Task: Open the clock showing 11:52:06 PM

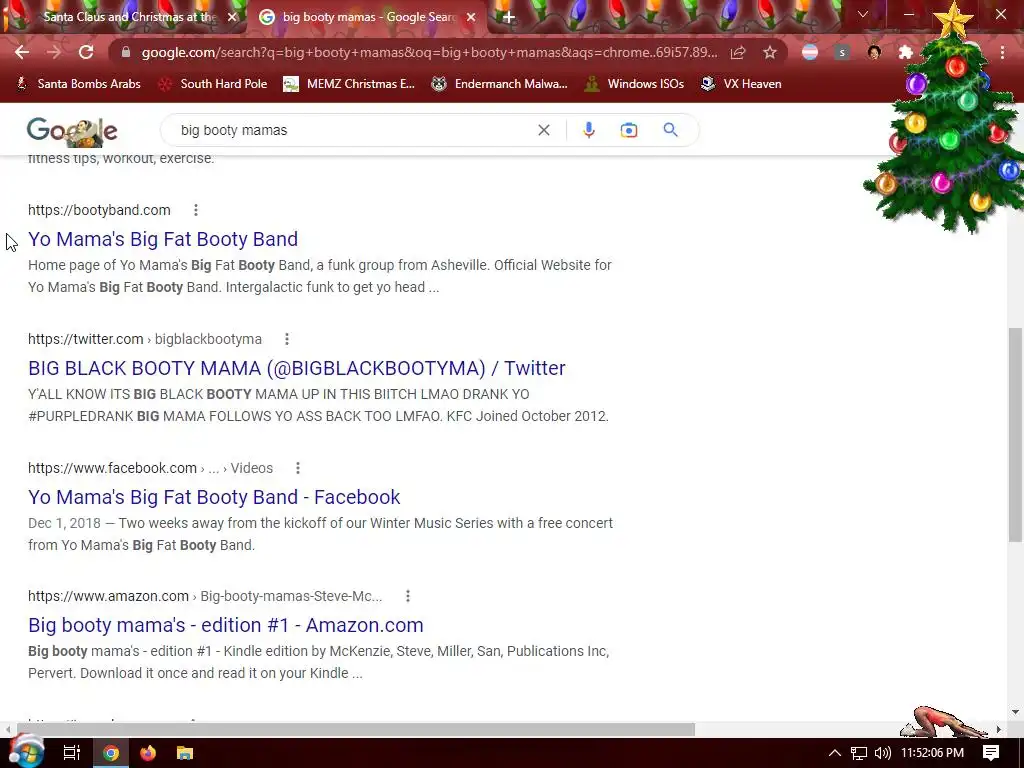Action: click(932, 753)
